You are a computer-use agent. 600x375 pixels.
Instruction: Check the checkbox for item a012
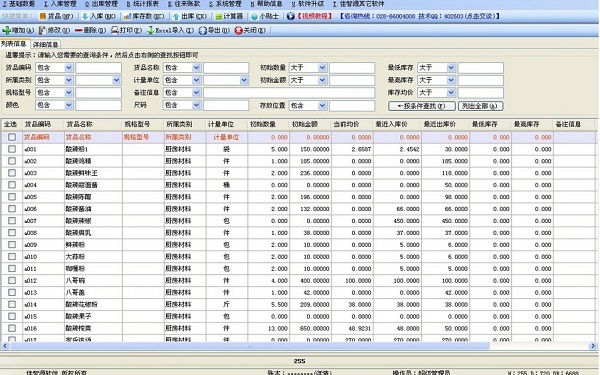tap(12, 280)
